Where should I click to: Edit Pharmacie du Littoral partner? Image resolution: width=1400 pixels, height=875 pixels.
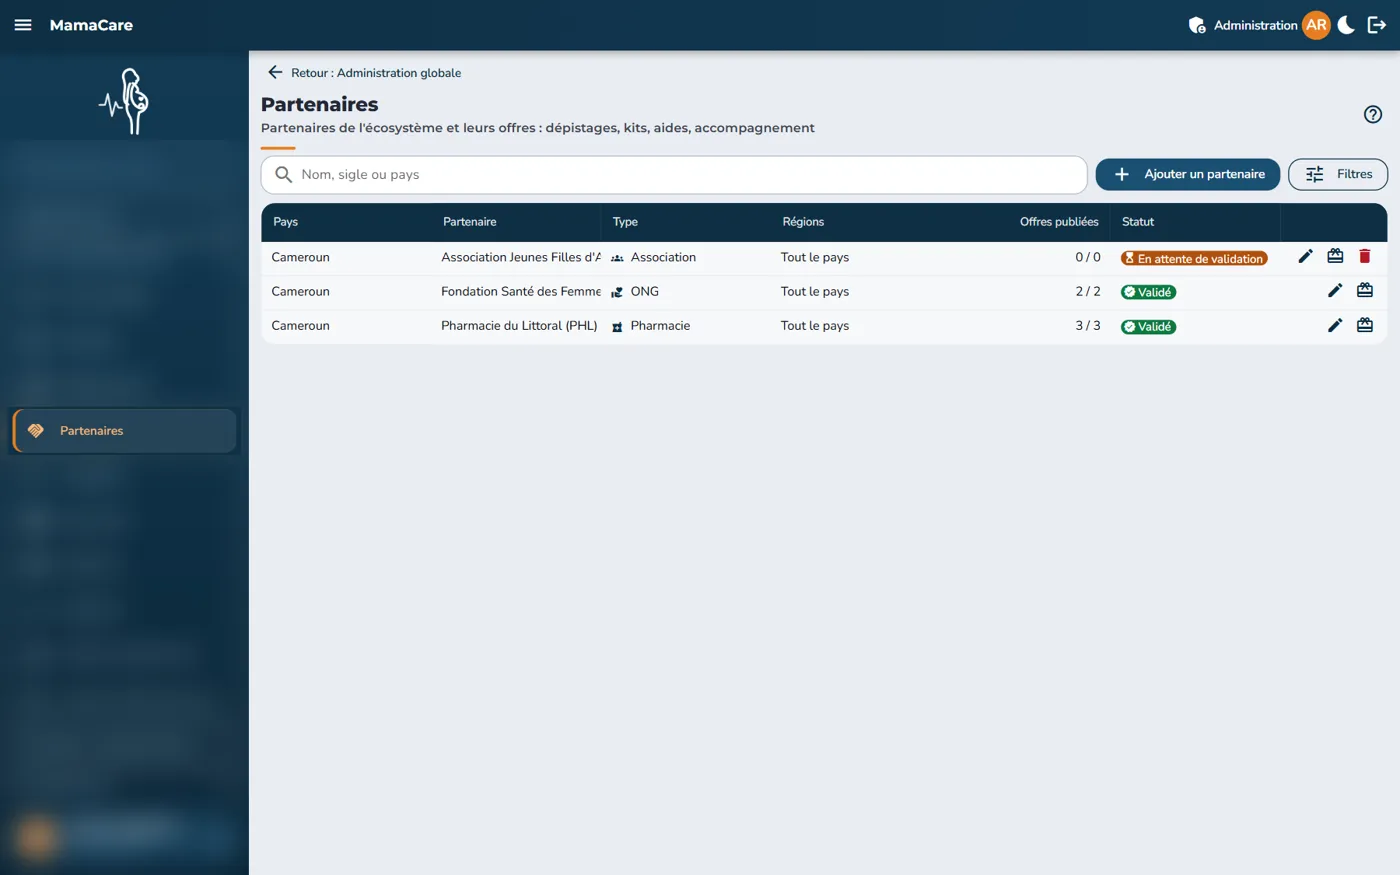[x=1335, y=325]
